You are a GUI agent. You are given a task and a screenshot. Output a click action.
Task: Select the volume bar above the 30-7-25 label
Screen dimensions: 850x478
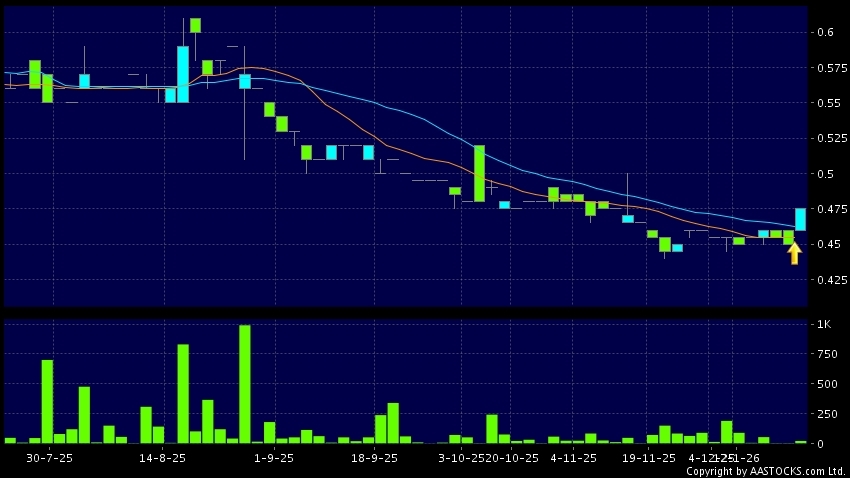pos(47,401)
